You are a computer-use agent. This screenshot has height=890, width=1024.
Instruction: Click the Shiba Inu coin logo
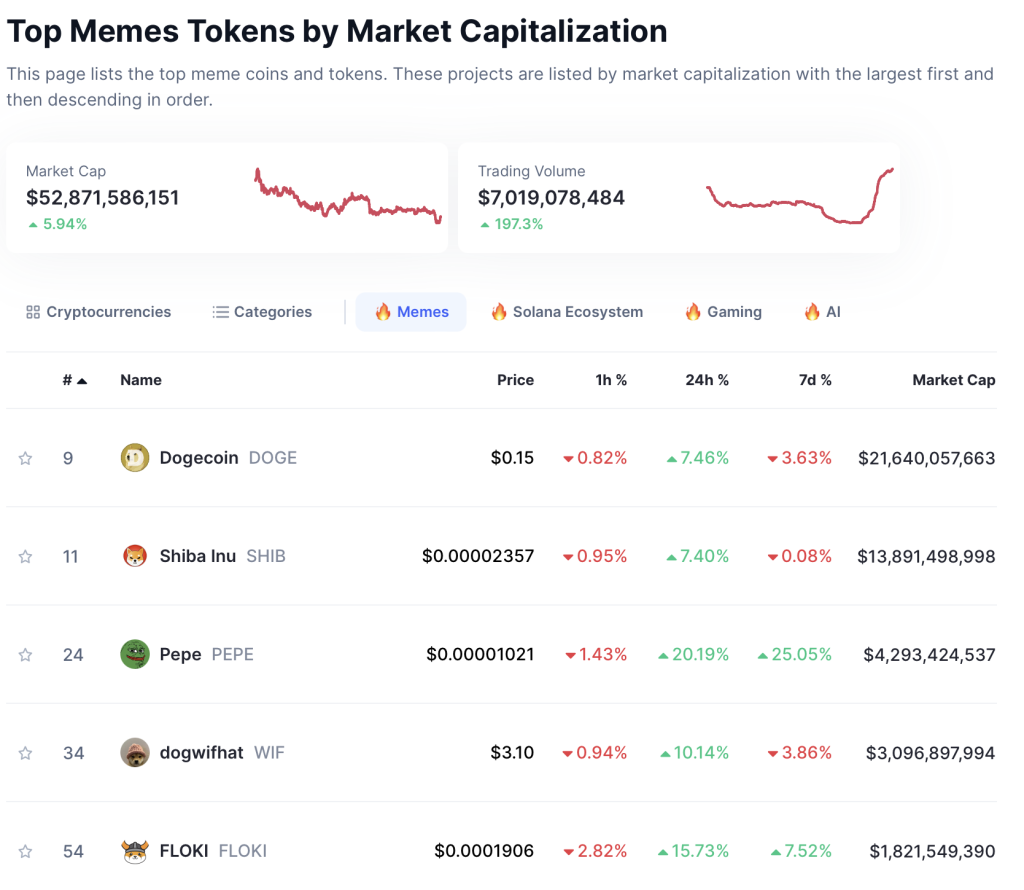pyautogui.click(x=135, y=556)
